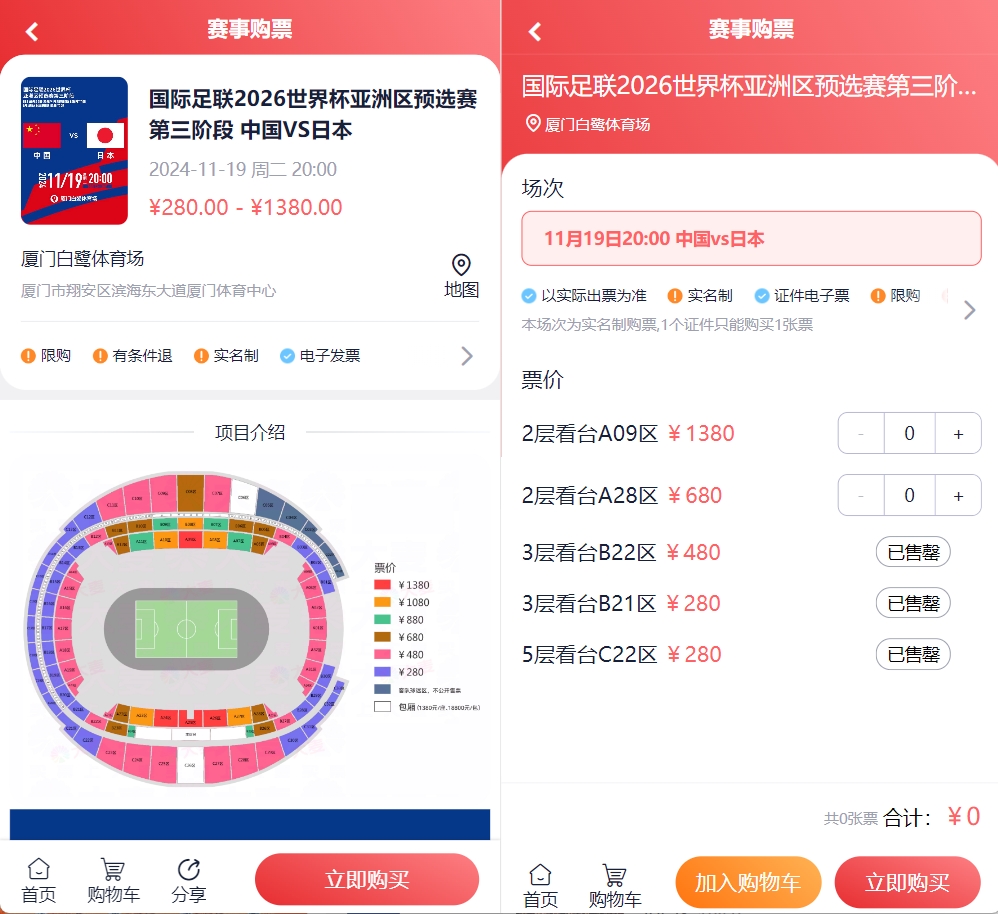Image resolution: width=998 pixels, height=914 pixels.
Task: Click 加入购物车 button
Action: tap(748, 883)
